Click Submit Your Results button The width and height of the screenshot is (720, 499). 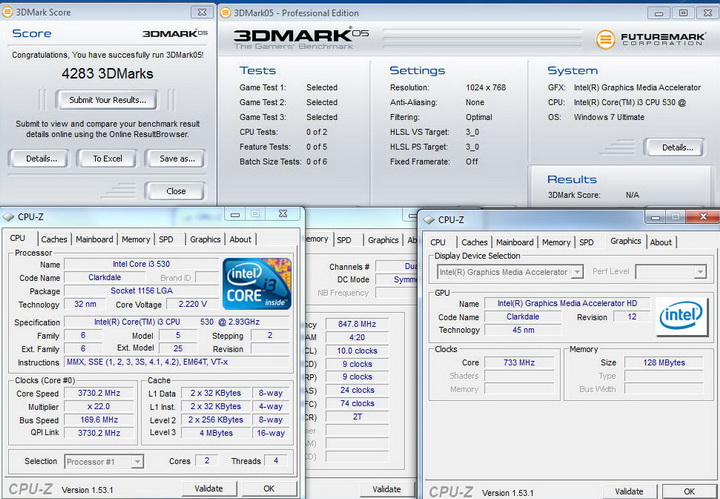tap(107, 100)
